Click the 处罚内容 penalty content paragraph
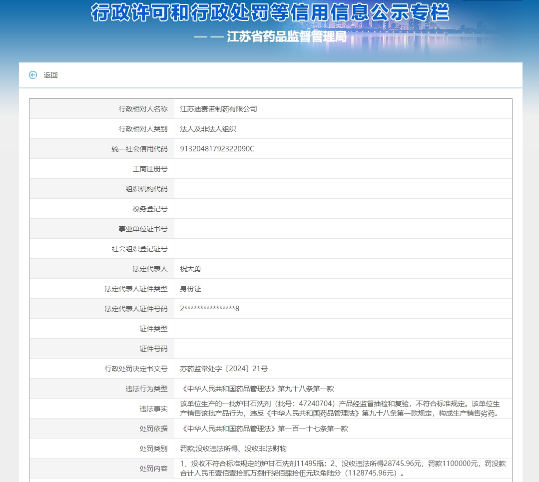Screen dimensions: 539x482 tap(343, 468)
